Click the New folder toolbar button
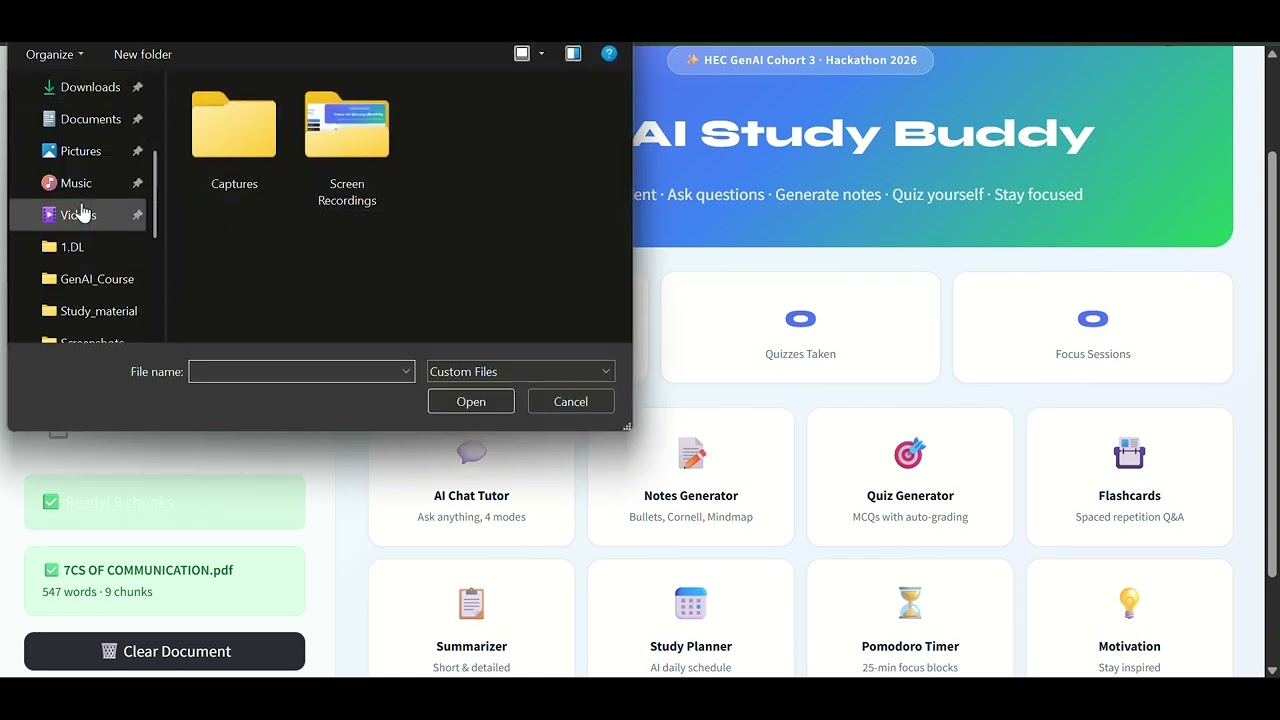 [143, 54]
